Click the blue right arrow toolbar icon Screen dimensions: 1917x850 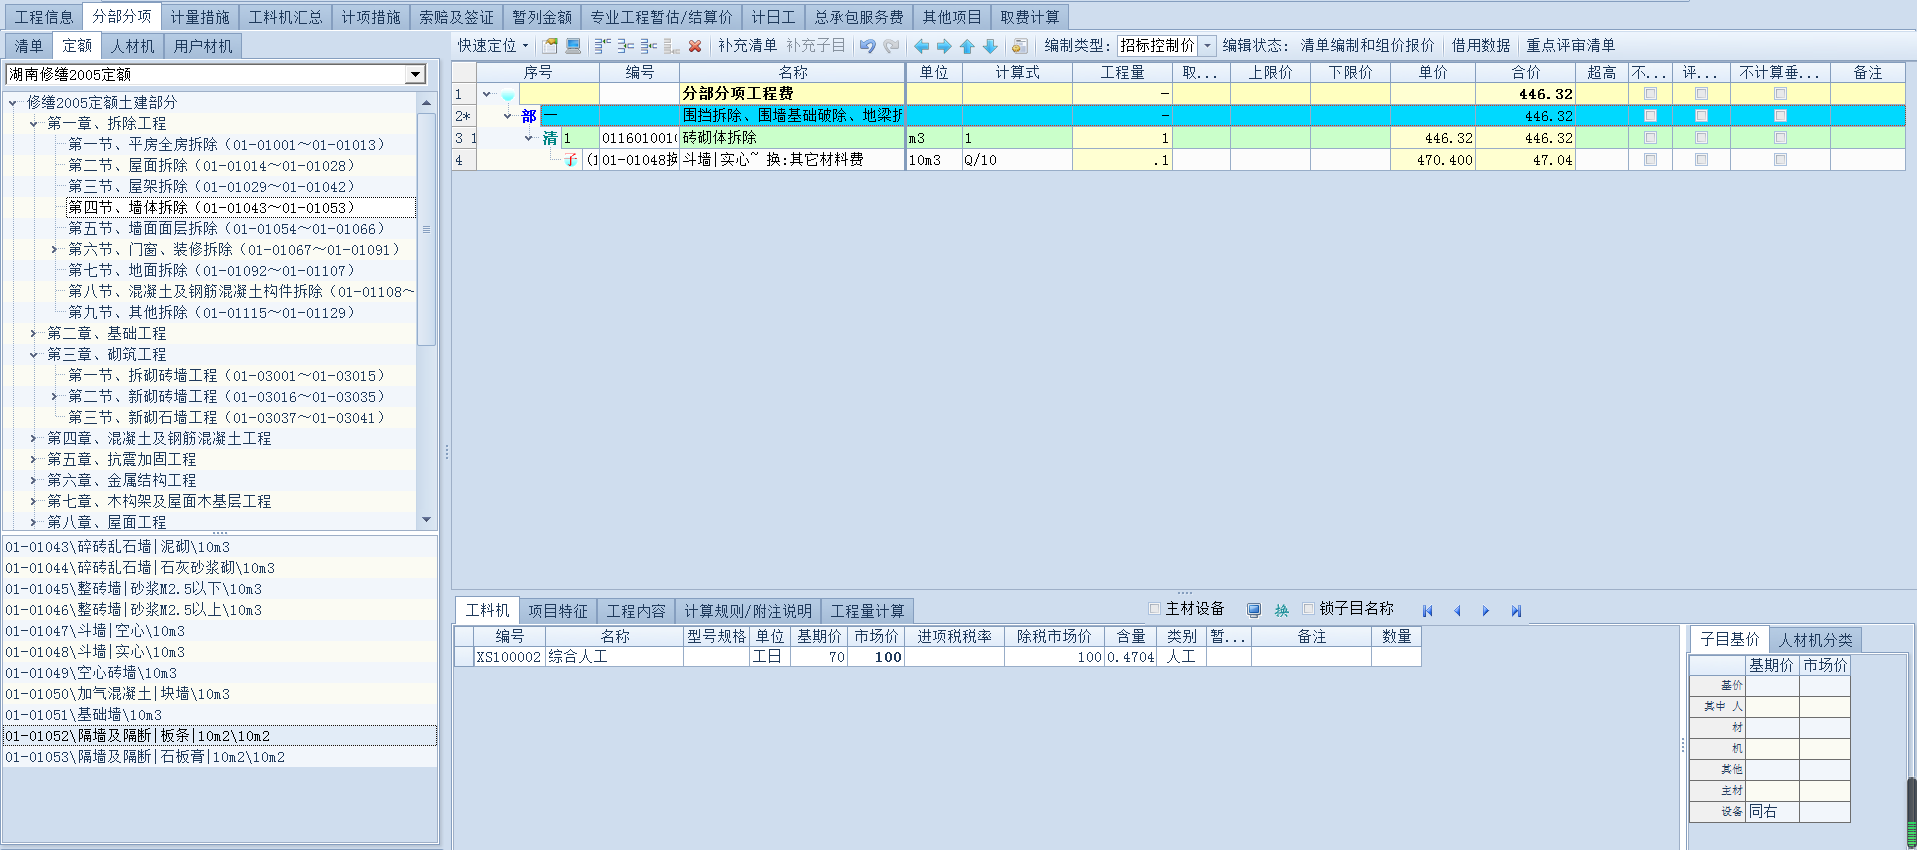[944, 46]
